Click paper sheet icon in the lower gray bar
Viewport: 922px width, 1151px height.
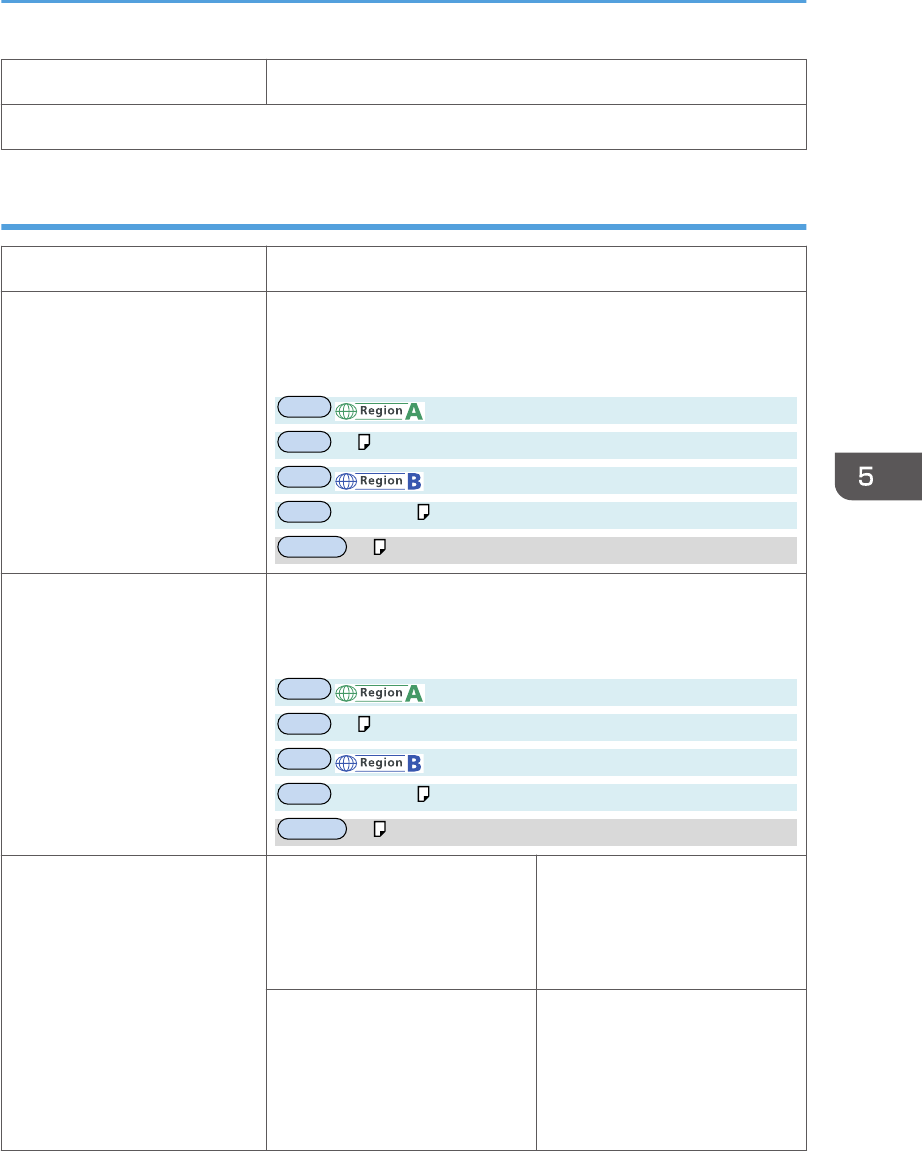380,829
